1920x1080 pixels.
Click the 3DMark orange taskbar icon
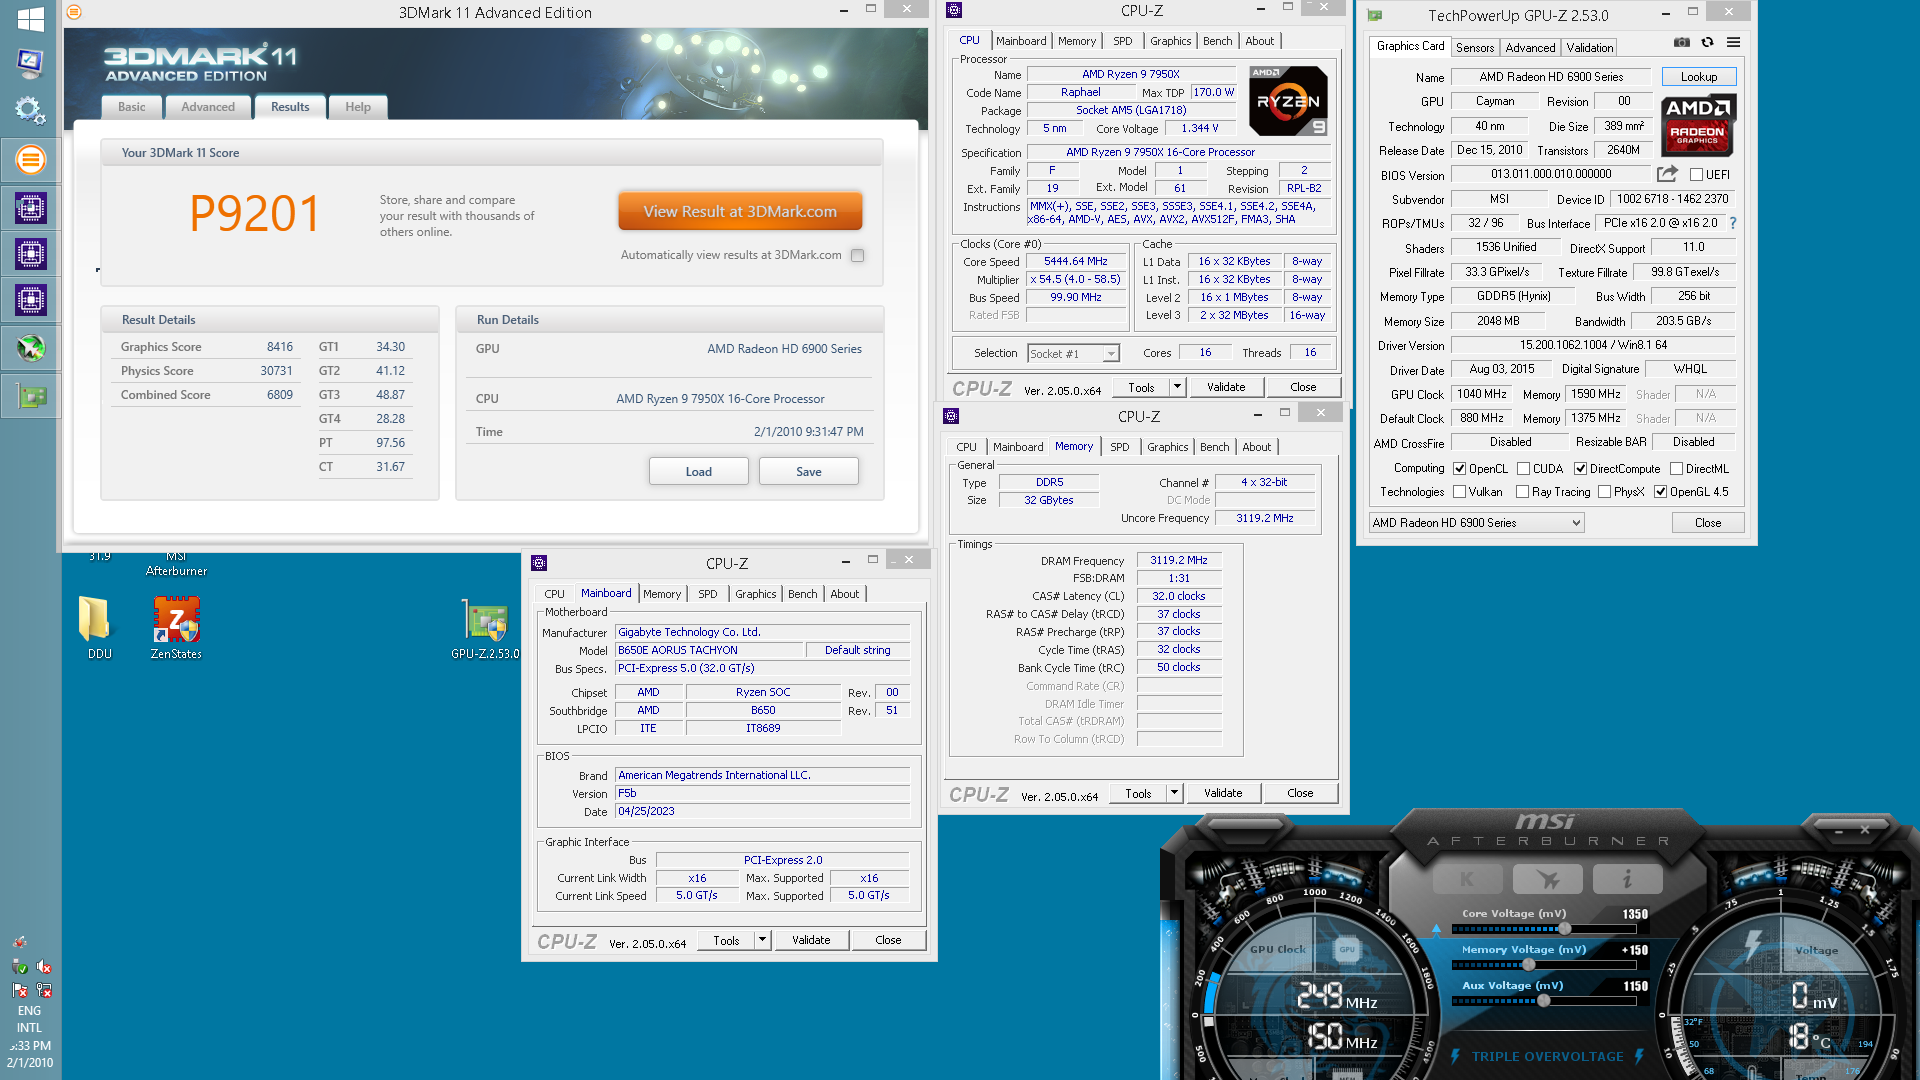tap(30, 159)
